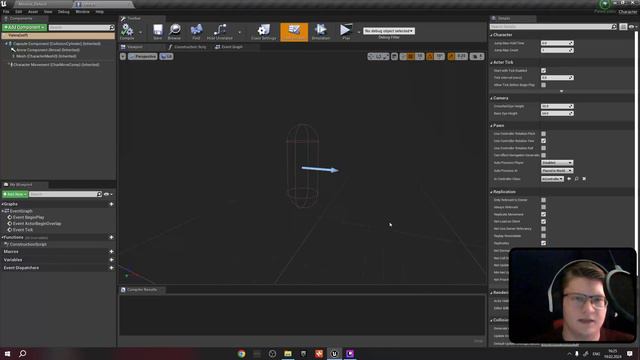Viewport: 640px width, 360px height.
Task: Compile the blueprint
Action: (127, 31)
